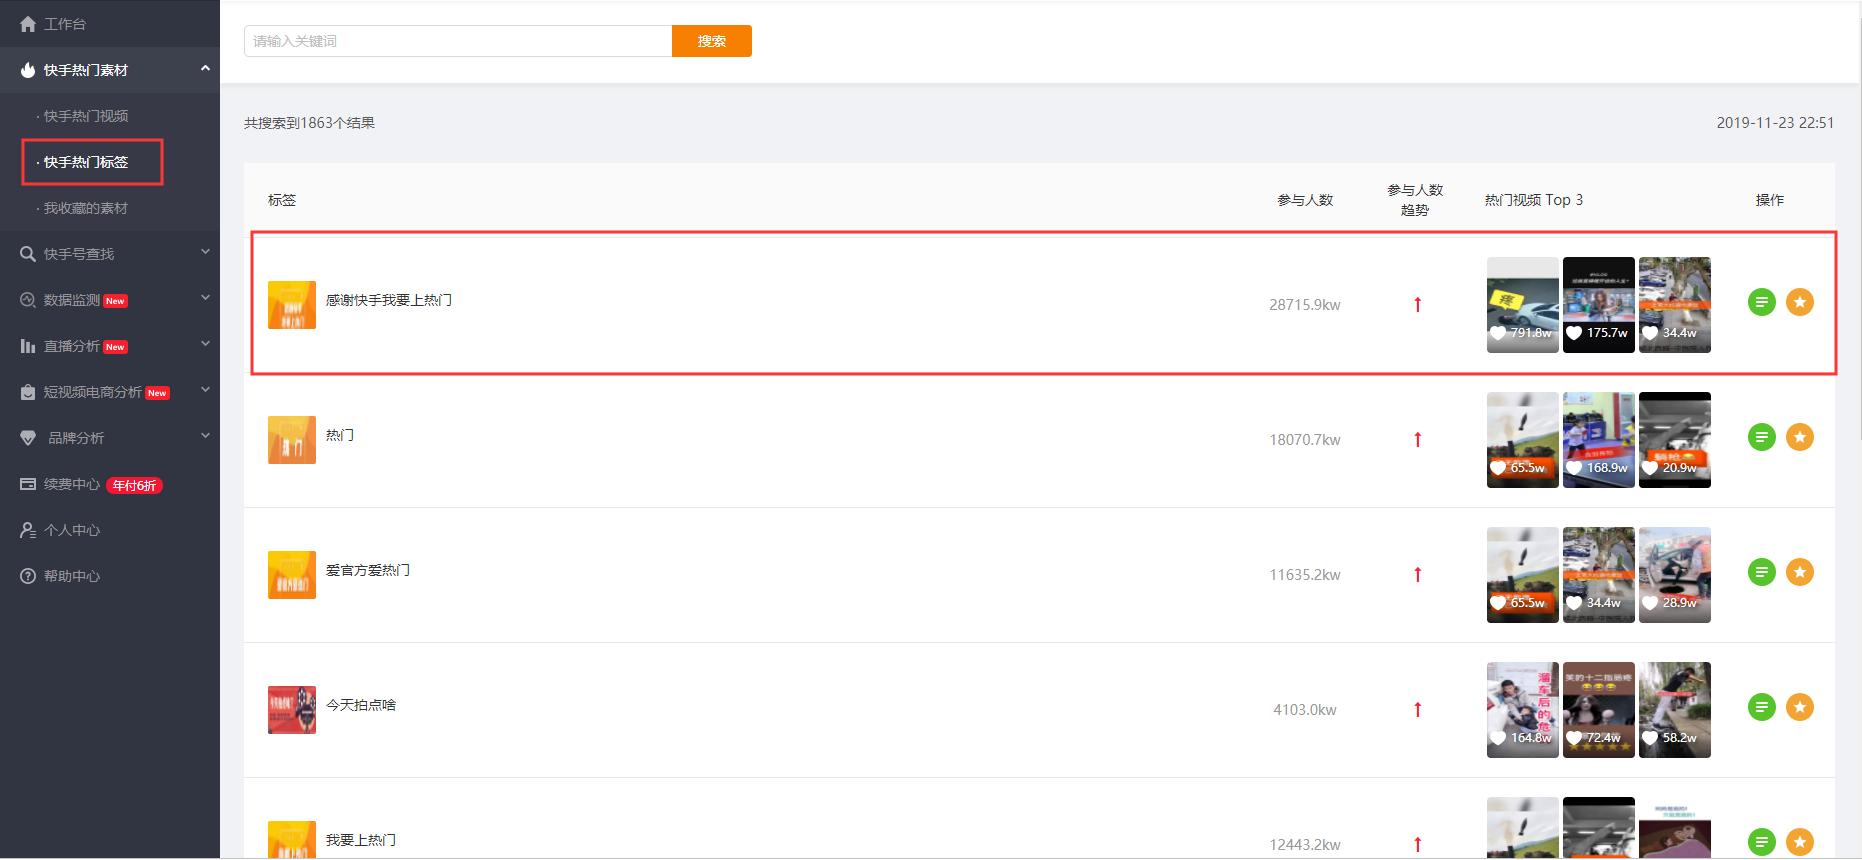
Task: Click the keyword search input field
Action: tap(458, 41)
